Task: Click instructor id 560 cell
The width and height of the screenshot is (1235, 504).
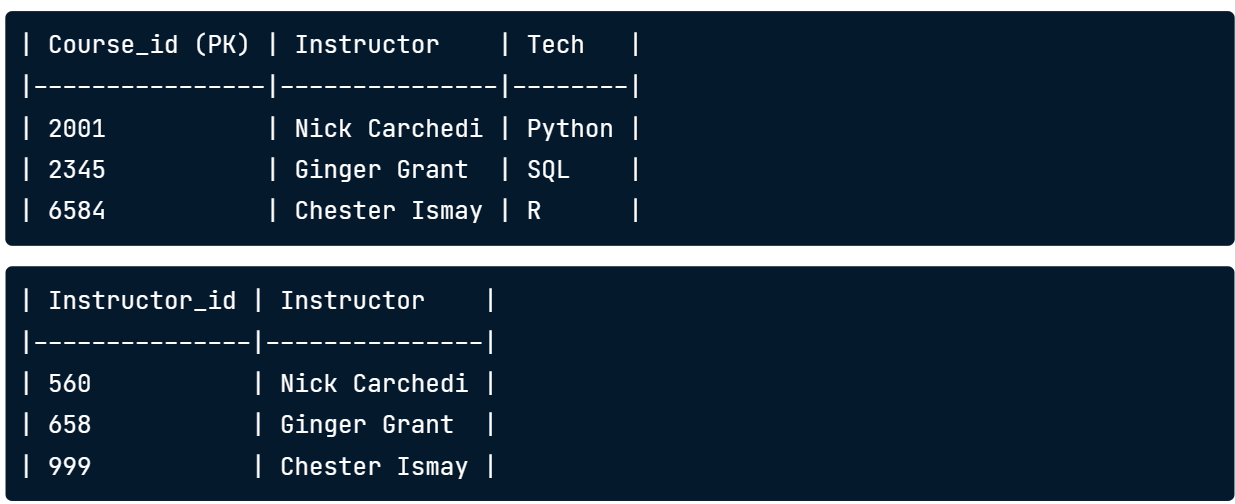Action: [70, 383]
